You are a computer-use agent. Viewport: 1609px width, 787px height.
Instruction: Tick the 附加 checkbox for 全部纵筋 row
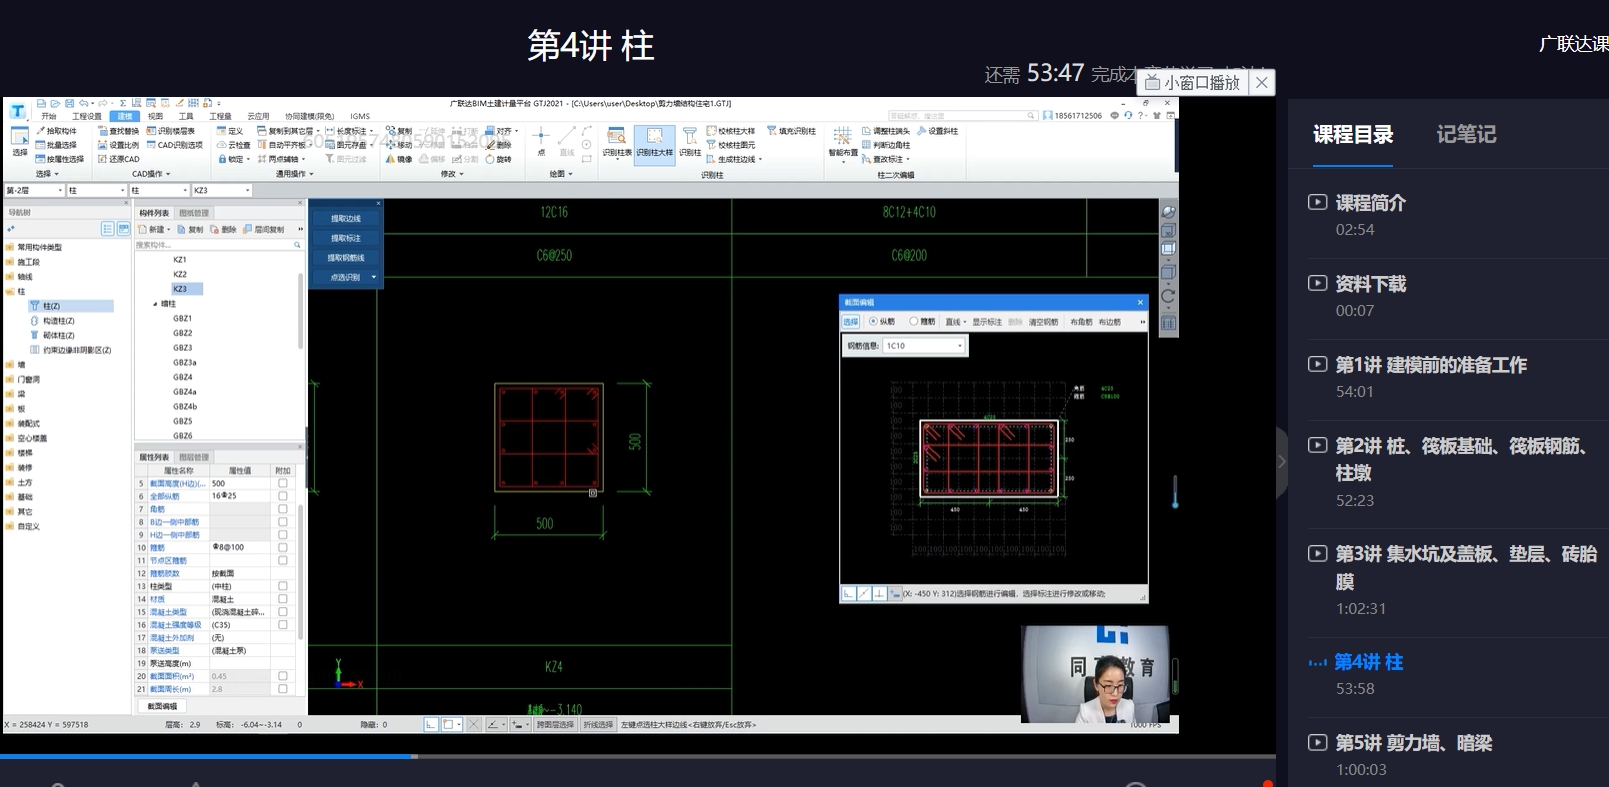(x=283, y=496)
